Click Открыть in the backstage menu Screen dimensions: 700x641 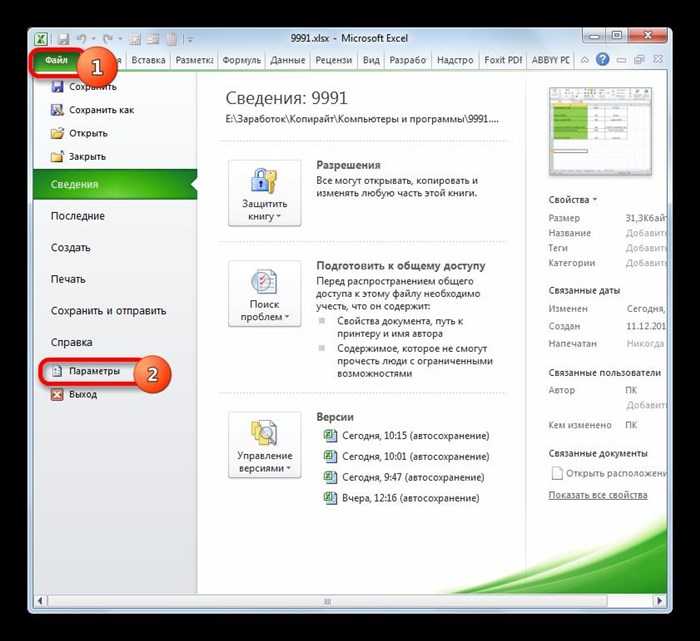(88, 133)
